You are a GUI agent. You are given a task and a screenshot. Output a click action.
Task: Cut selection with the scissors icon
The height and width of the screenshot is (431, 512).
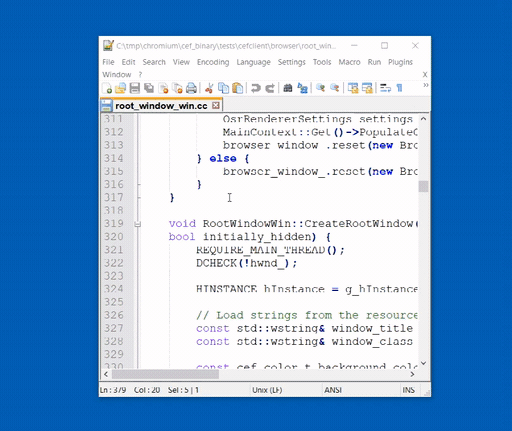pyautogui.click(x=209, y=88)
